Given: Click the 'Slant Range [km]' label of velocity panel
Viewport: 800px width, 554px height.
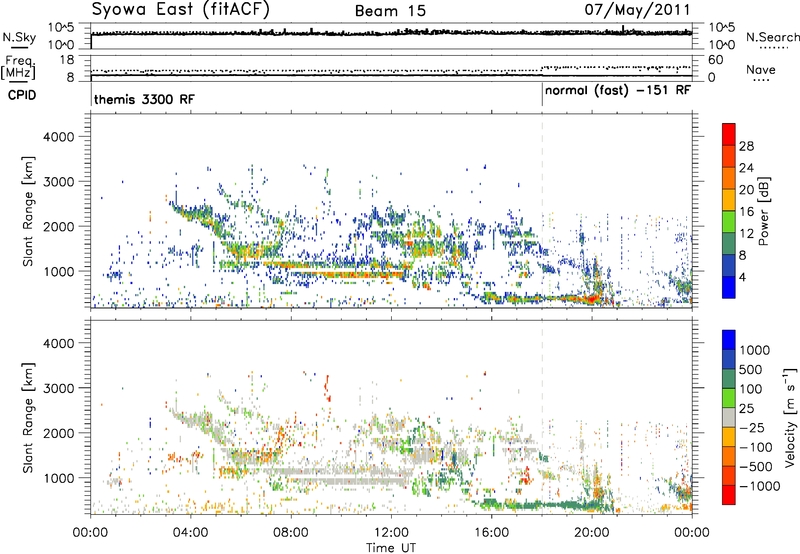Looking at the screenshot, I should click(x=28, y=418).
